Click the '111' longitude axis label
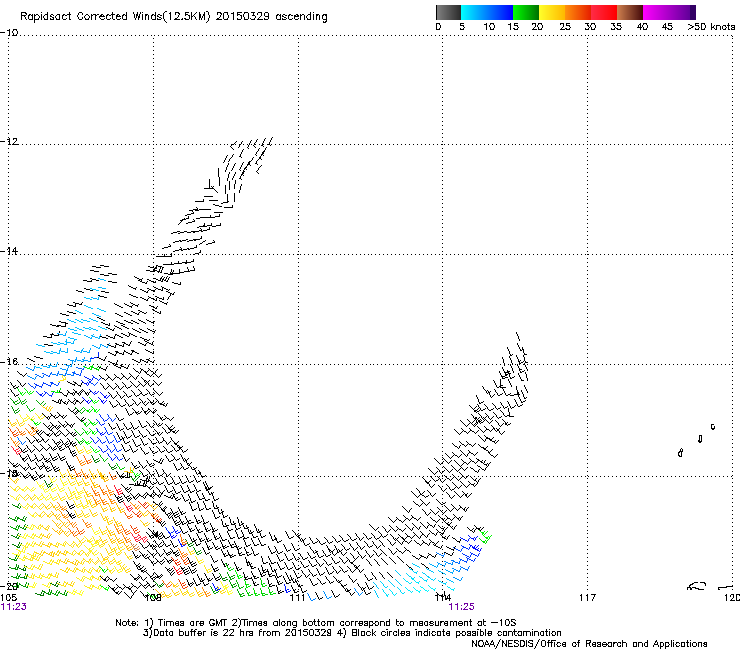740x650 pixels. click(298, 598)
